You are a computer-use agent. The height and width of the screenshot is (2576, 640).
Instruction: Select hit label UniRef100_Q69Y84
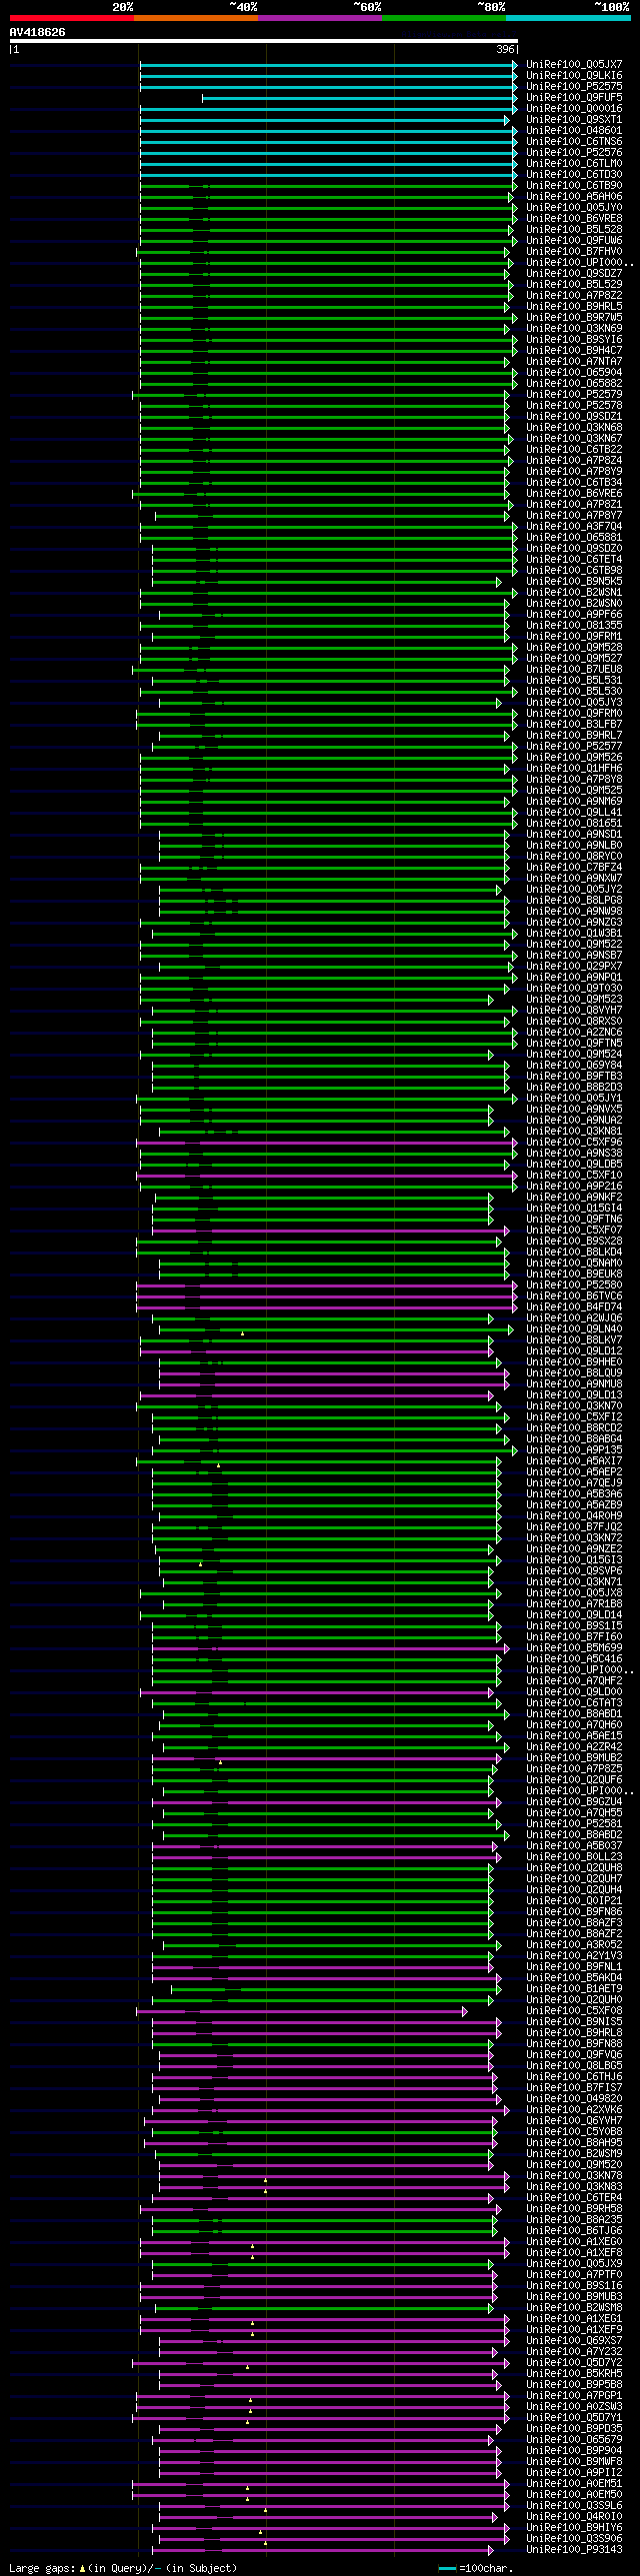574,1066
